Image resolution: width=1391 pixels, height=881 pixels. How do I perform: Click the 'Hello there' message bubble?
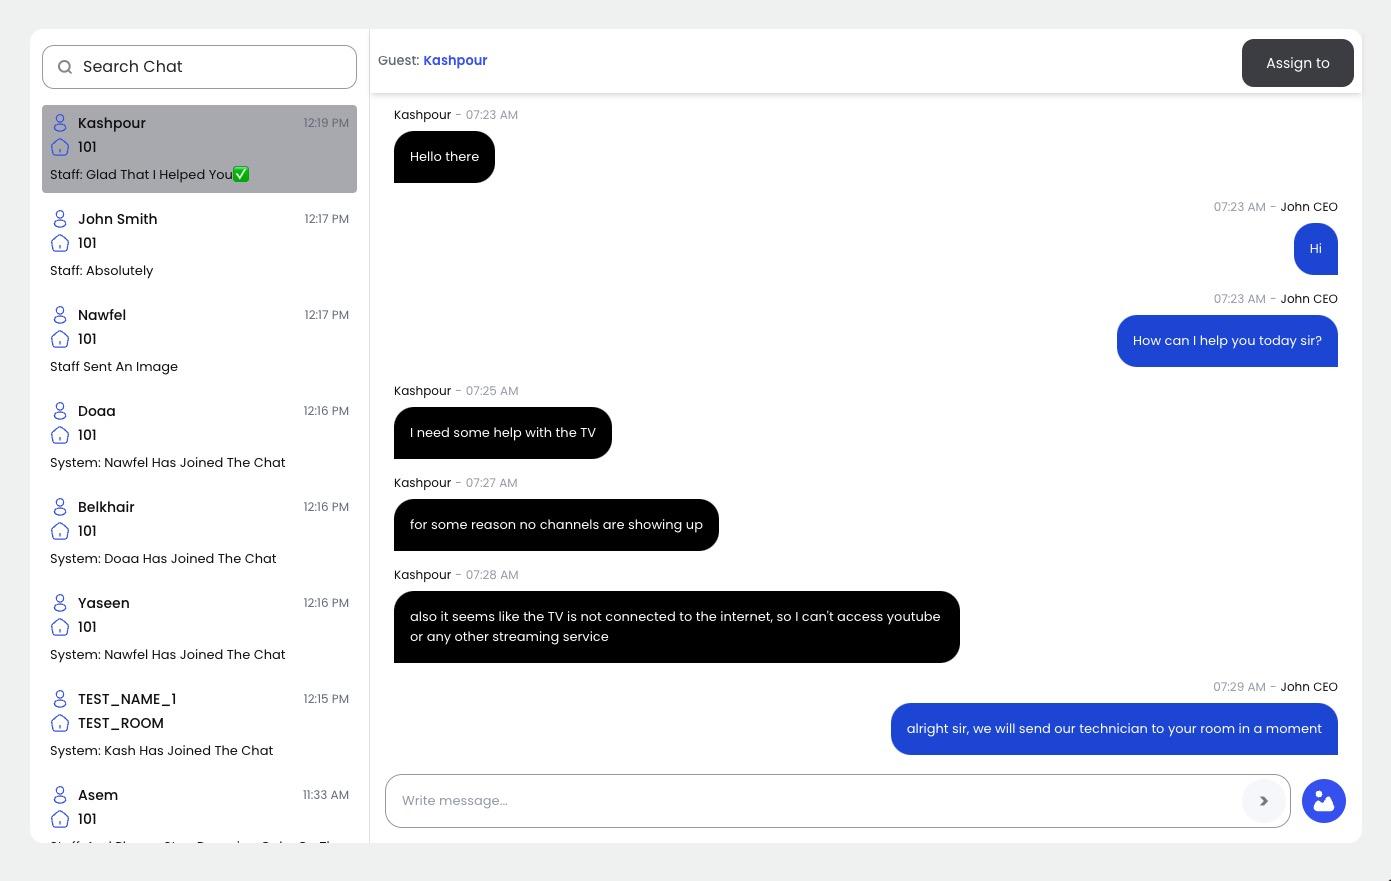pyautogui.click(x=444, y=157)
